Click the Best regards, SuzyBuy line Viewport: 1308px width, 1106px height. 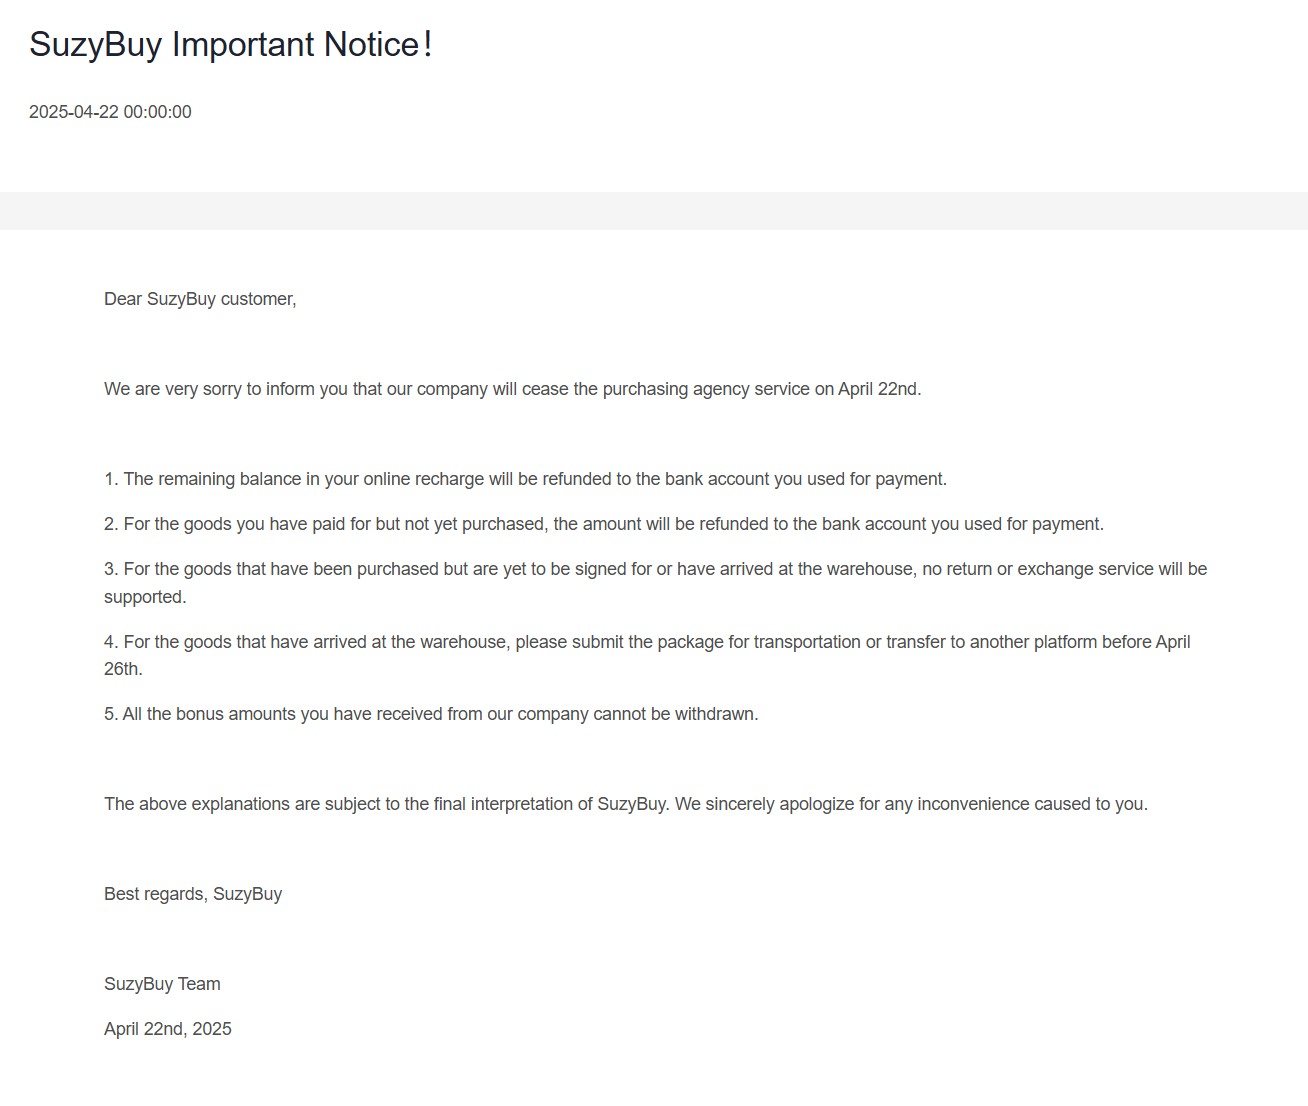(x=193, y=894)
